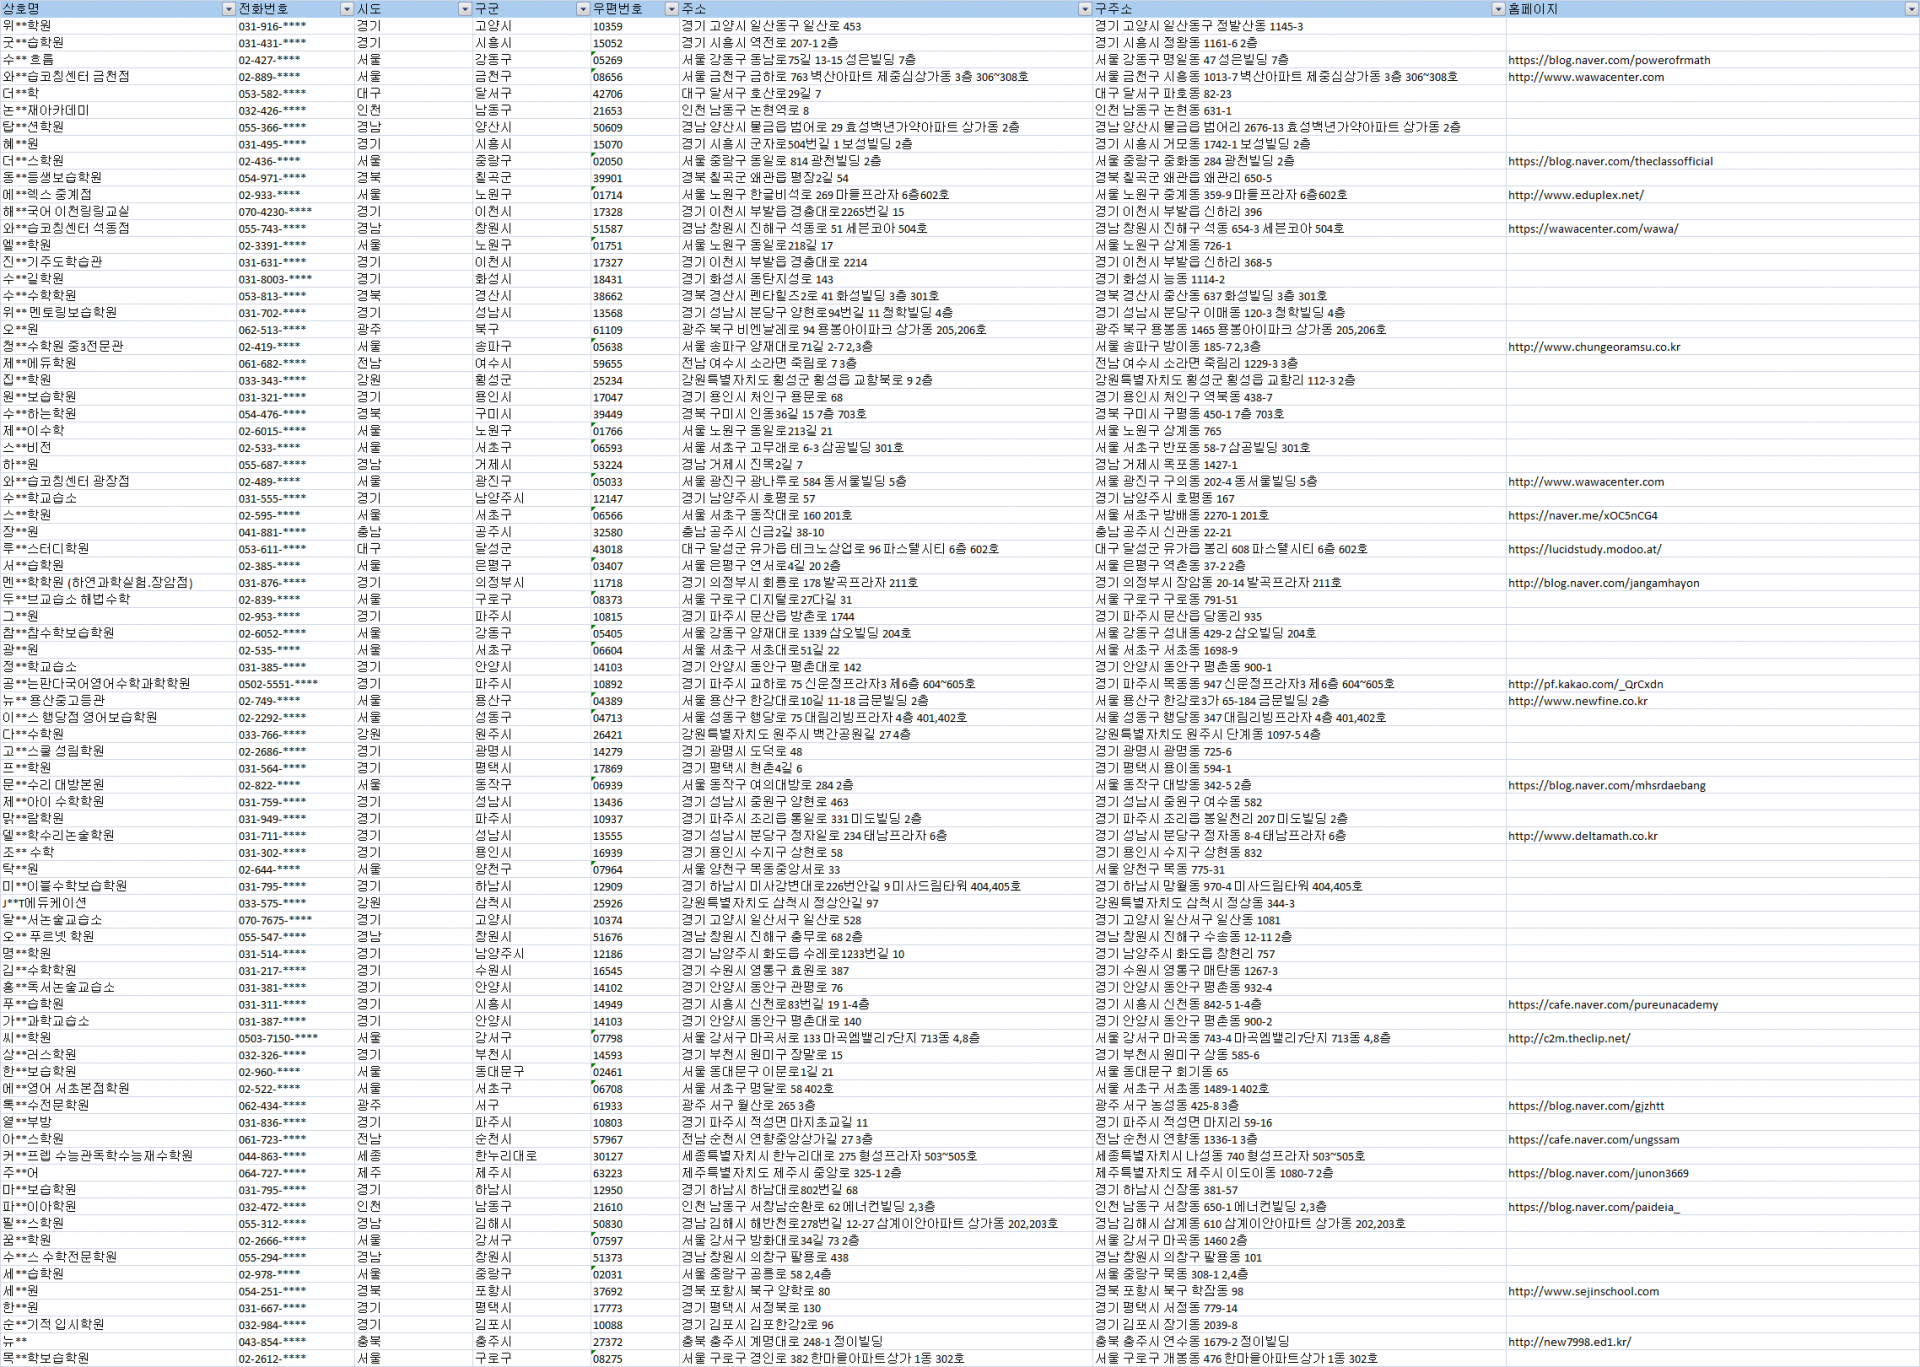Click the c2m.theclip.net link
The image size is (1920, 1367).
point(1568,1038)
